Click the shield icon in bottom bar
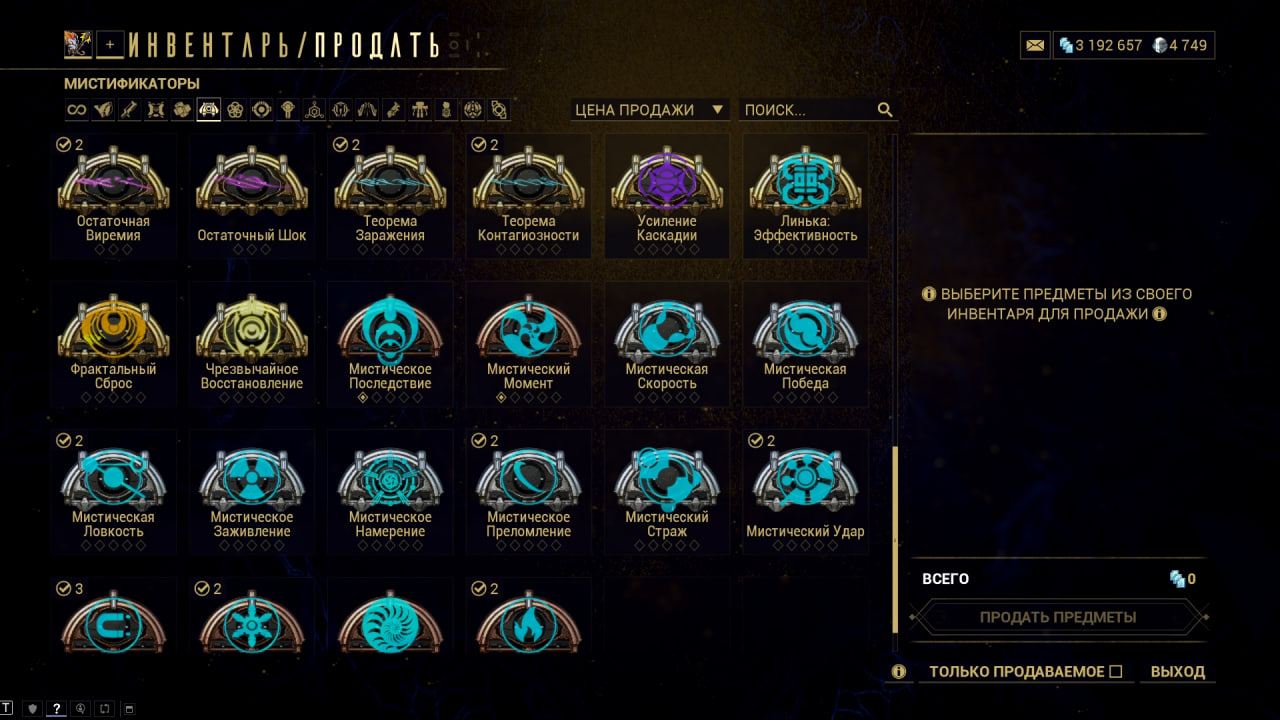 [32, 709]
